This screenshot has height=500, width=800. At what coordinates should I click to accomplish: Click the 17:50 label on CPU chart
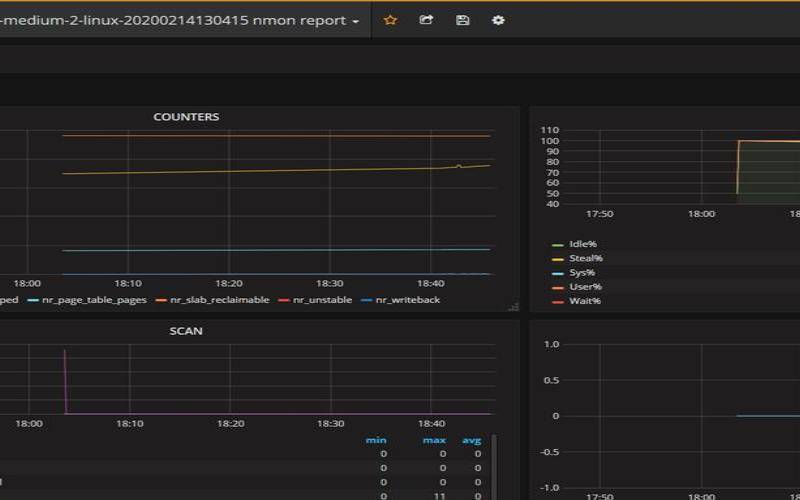tap(599, 214)
